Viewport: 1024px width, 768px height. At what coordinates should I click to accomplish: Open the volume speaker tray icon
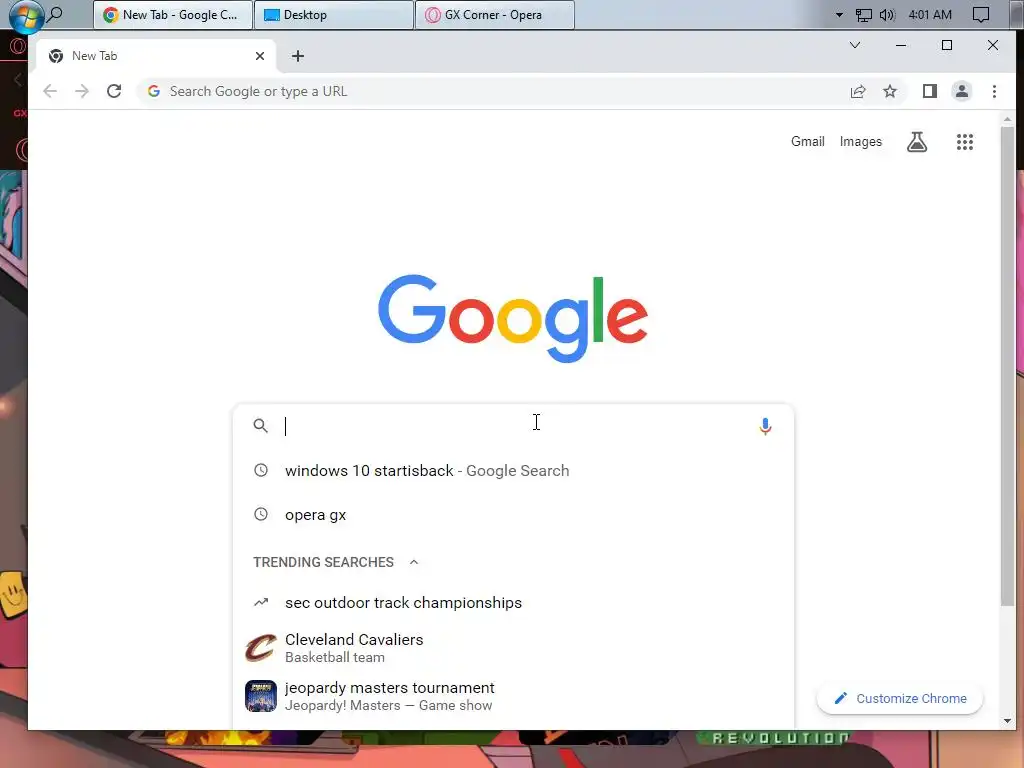click(x=887, y=15)
